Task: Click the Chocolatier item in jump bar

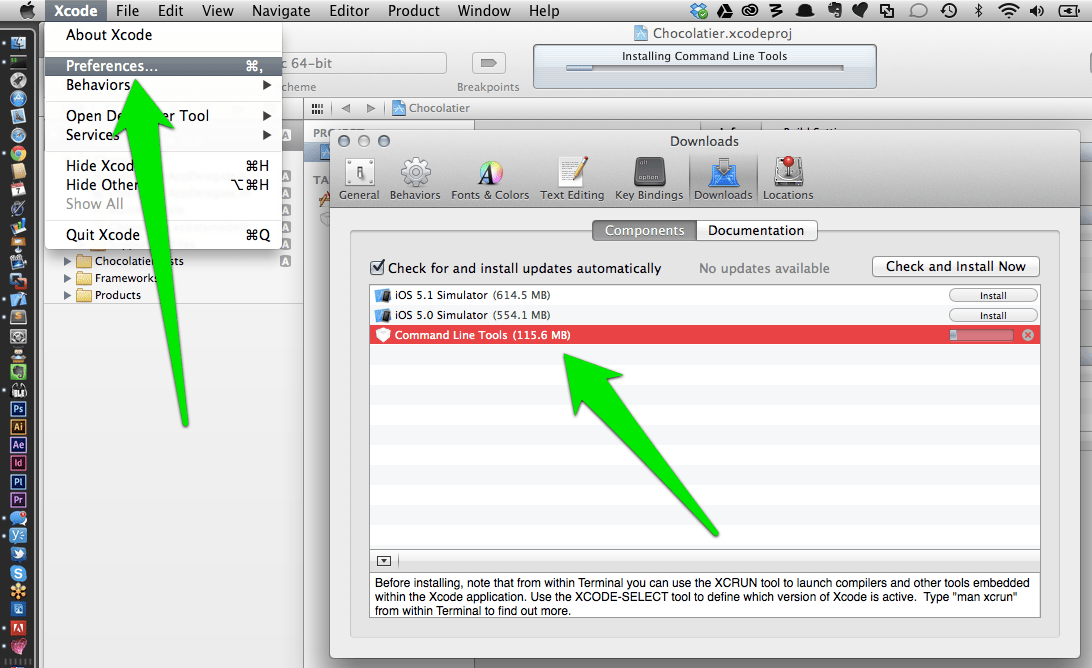Action: click(x=431, y=108)
